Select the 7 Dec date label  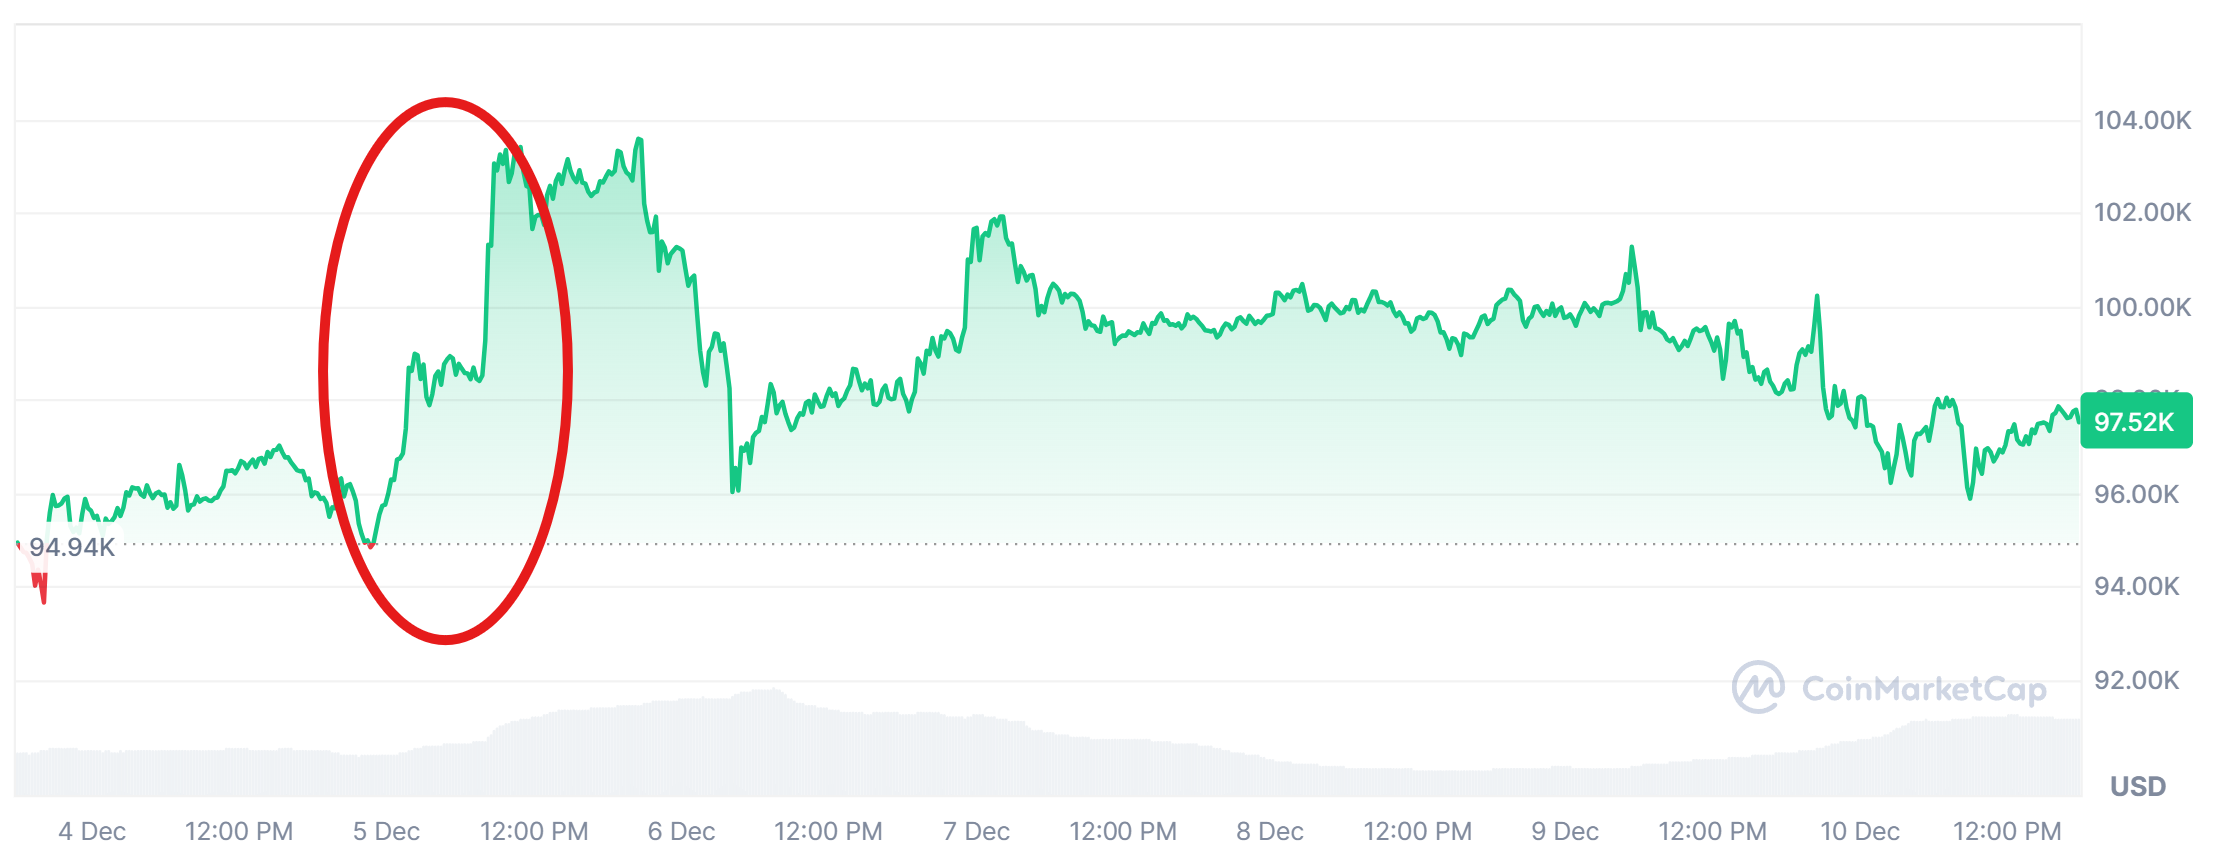(976, 831)
